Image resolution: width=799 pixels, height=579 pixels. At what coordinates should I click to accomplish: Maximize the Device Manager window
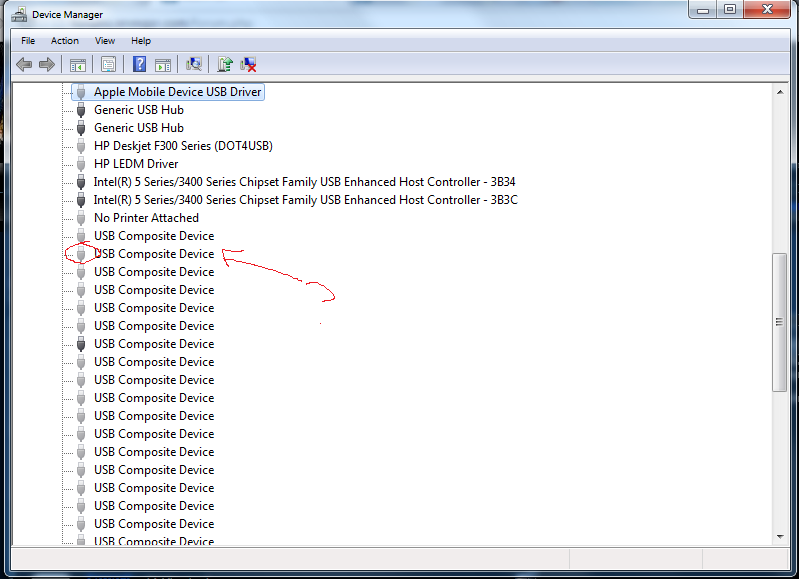(x=730, y=9)
